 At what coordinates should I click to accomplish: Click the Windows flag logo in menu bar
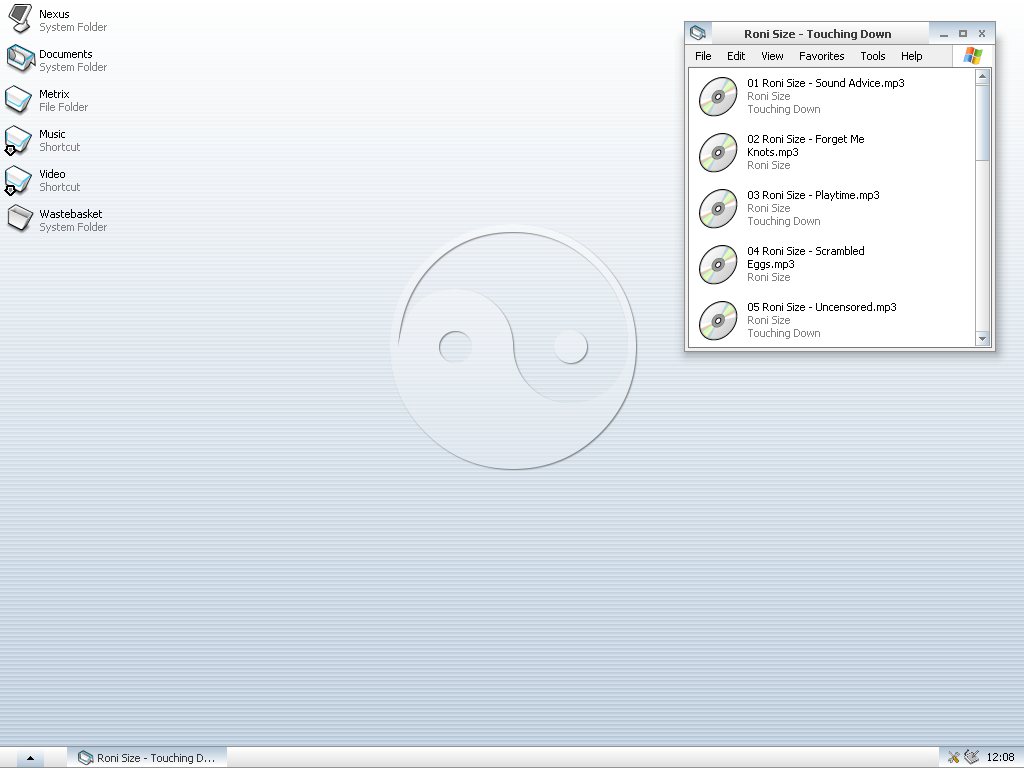(x=972, y=56)
